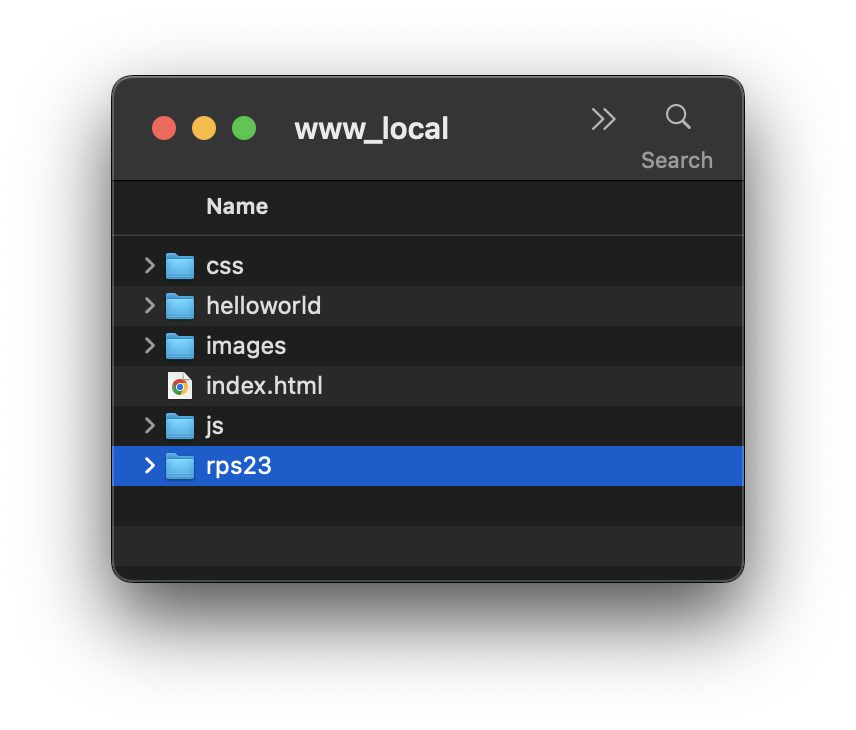
Task: Select the helloworld folder name
Action: coord(263,306)
